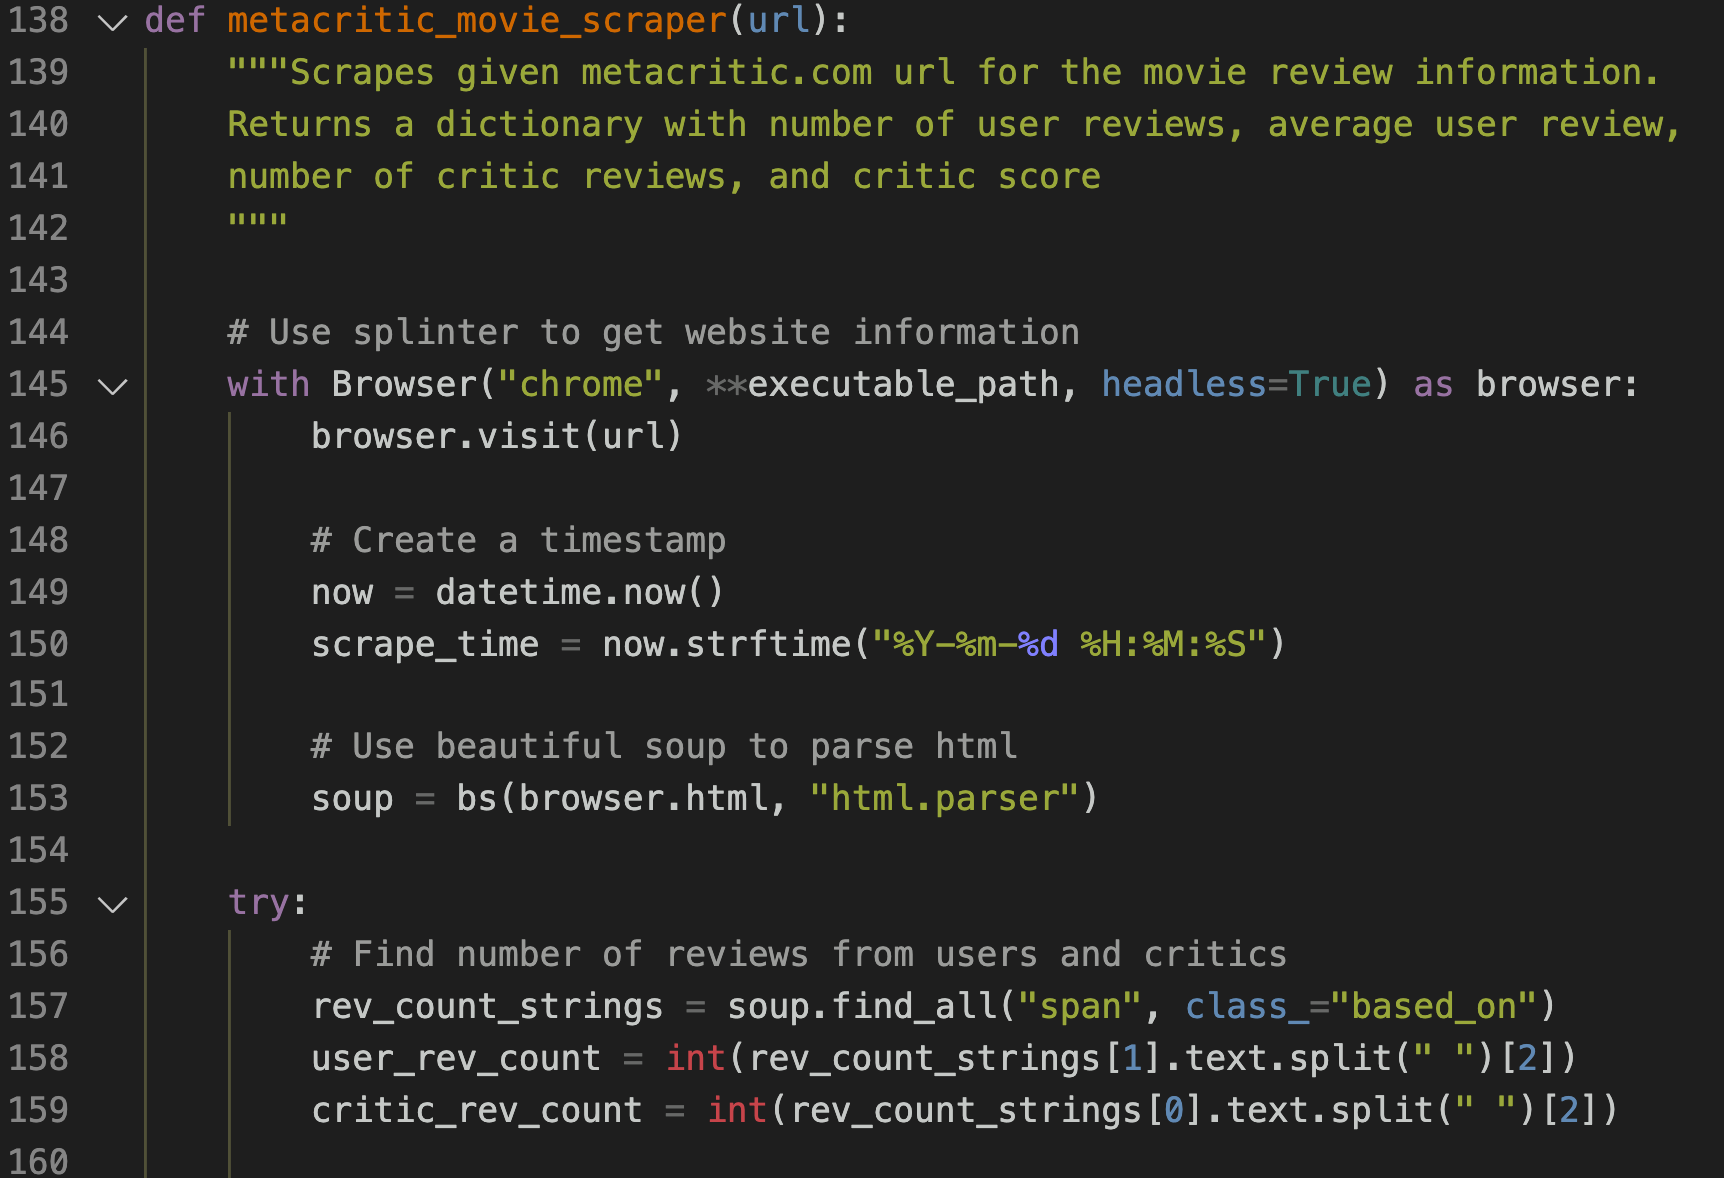Collapse the metacritic_movie_scraper function fold chevron
Screen dimensions: 1724x1178
pyautogui.click(x=113, y=22)
